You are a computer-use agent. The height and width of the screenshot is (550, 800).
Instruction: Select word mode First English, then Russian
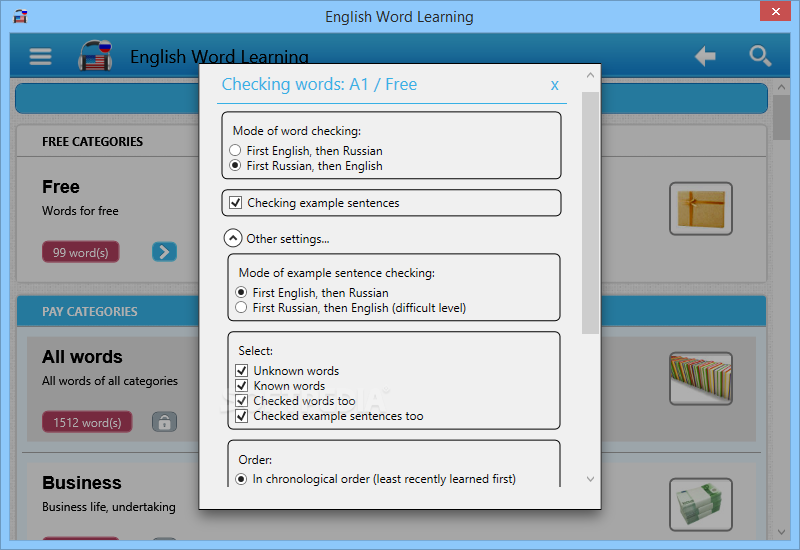tap(235, 151)
